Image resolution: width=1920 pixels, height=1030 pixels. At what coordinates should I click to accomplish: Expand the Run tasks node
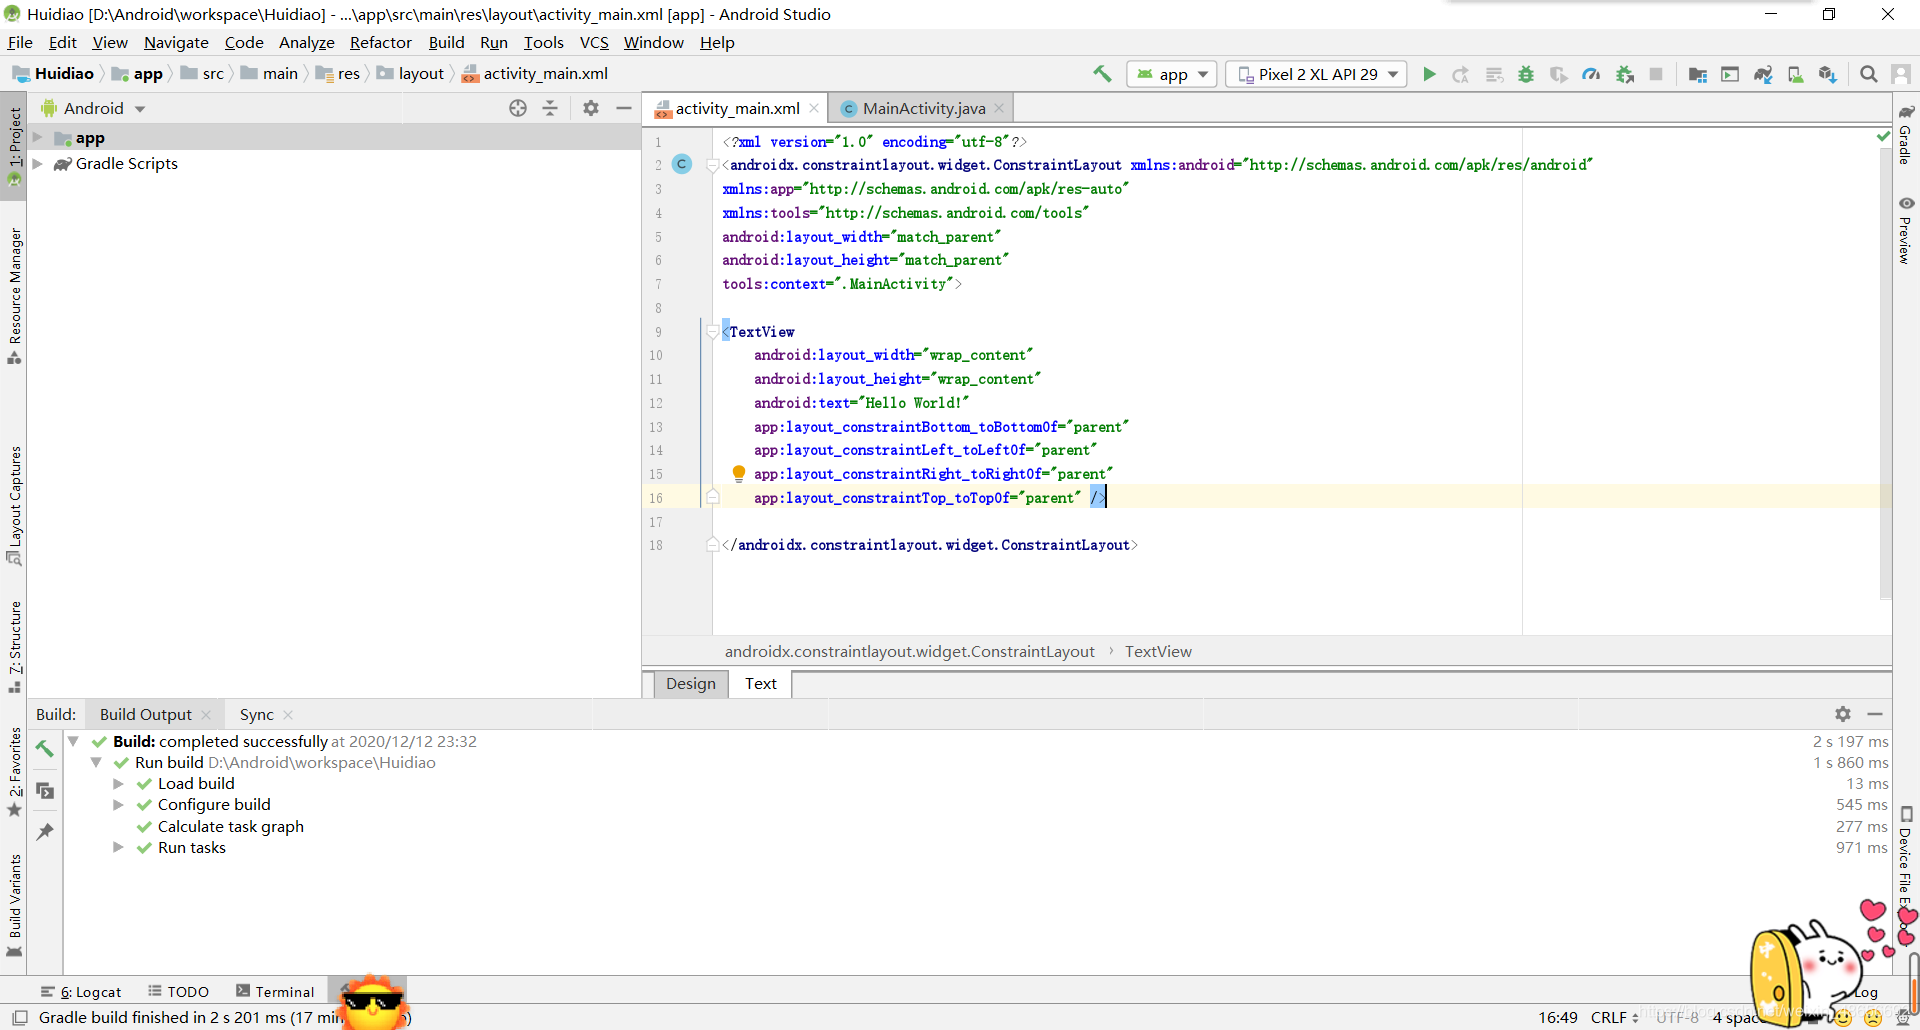[118, 848]
